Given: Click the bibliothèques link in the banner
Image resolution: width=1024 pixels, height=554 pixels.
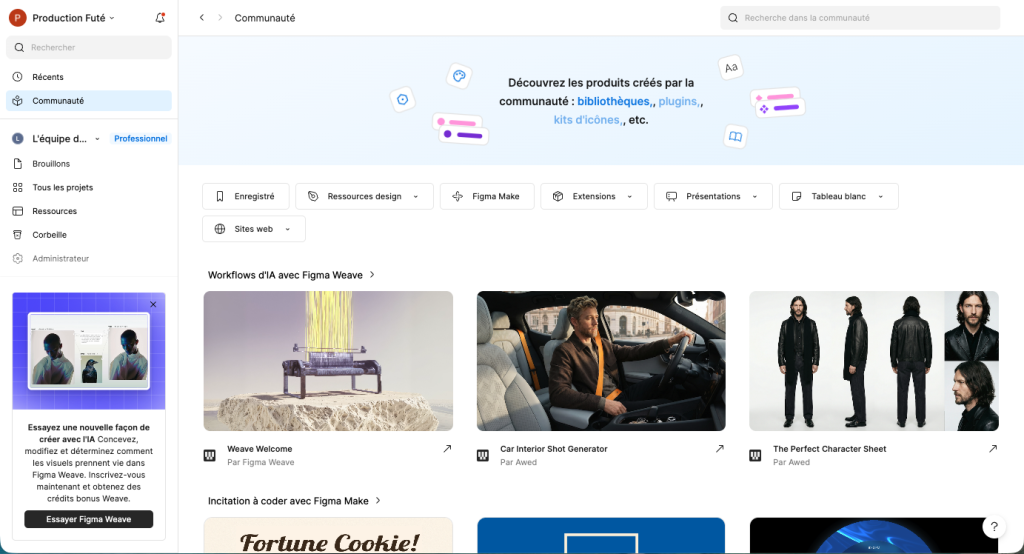Looking at the screenshot, I should [613, 101].
